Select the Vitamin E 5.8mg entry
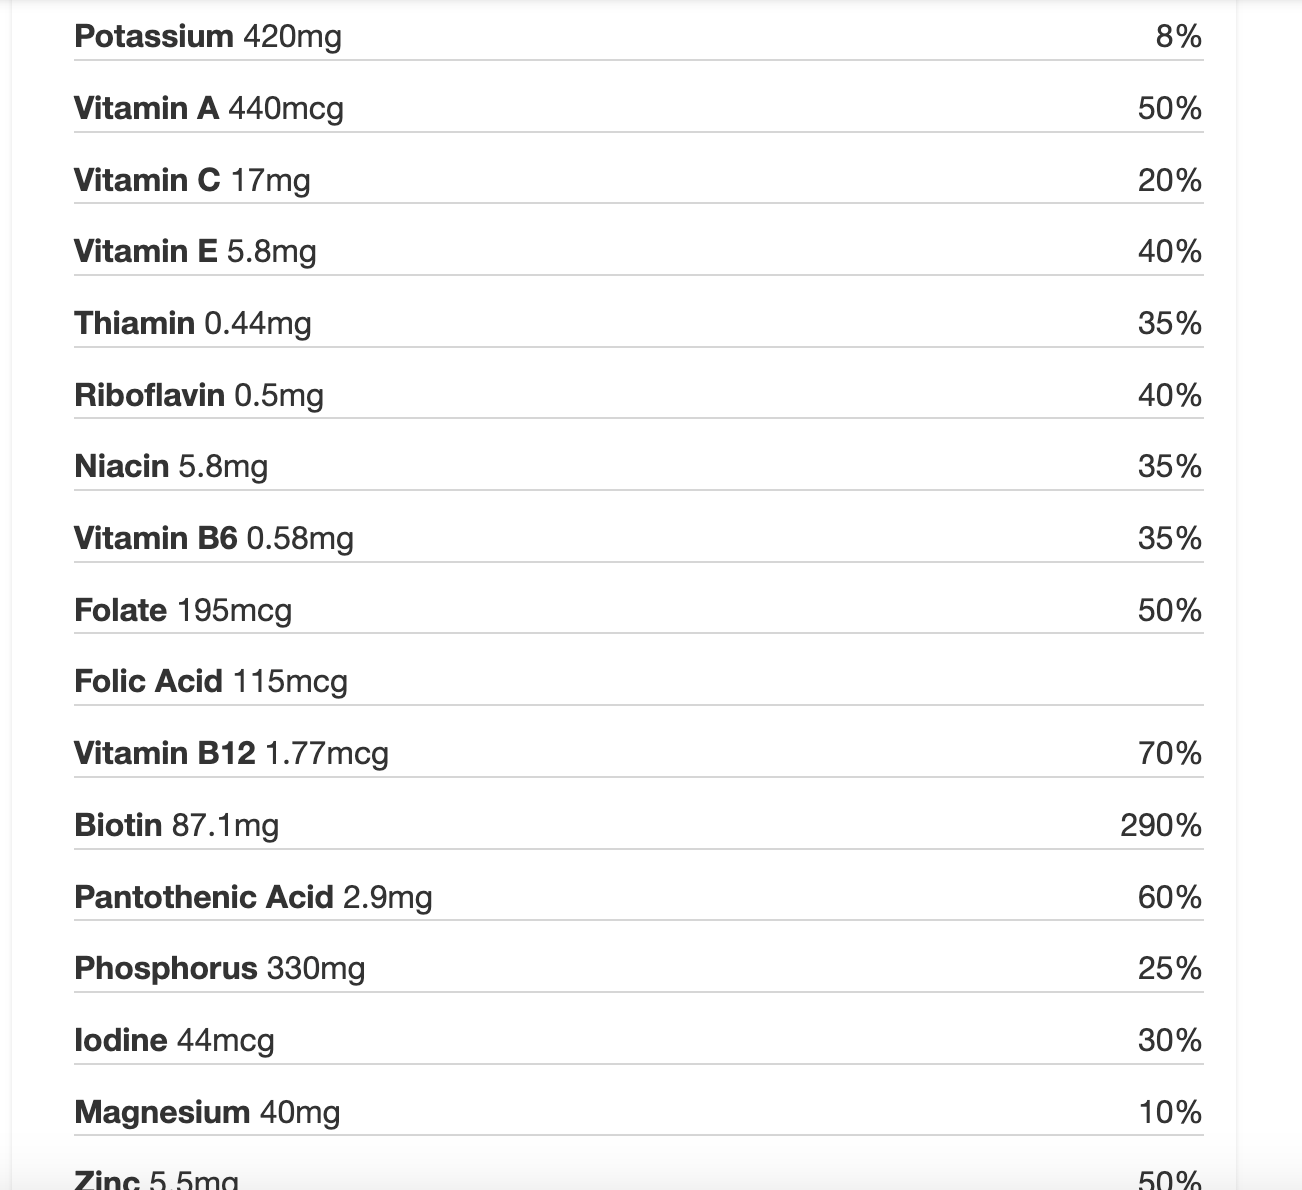 coord(195,251)
